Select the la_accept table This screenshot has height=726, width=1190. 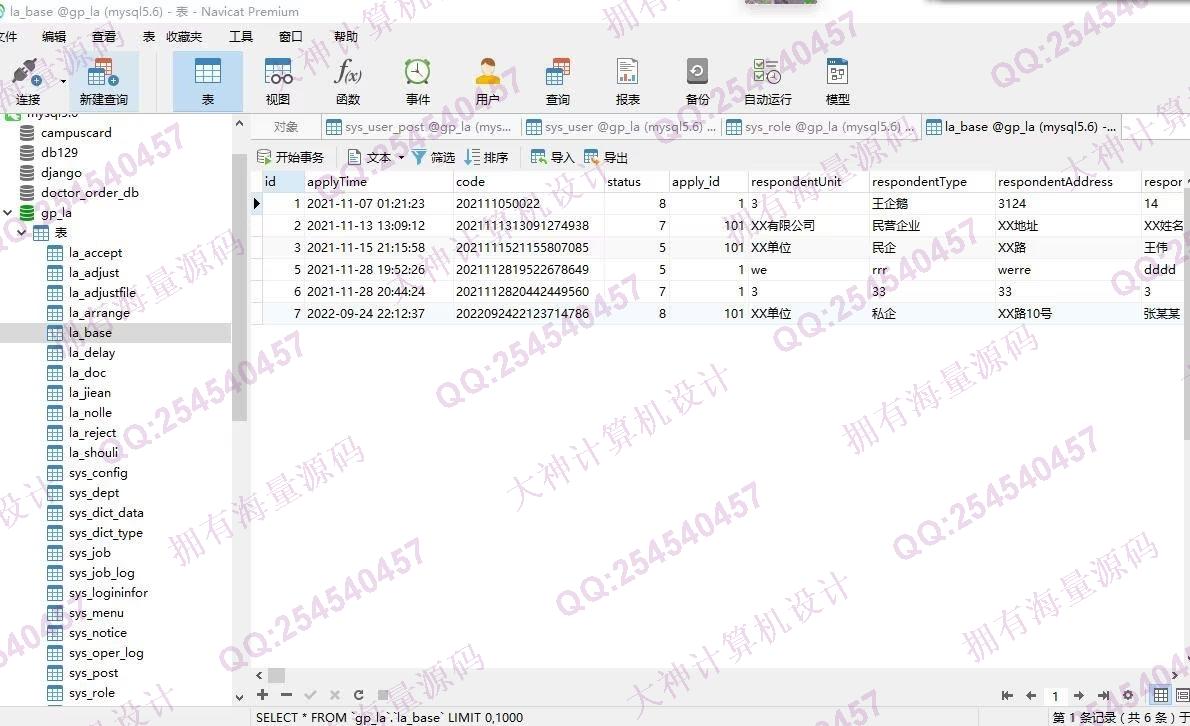point(95,253)
